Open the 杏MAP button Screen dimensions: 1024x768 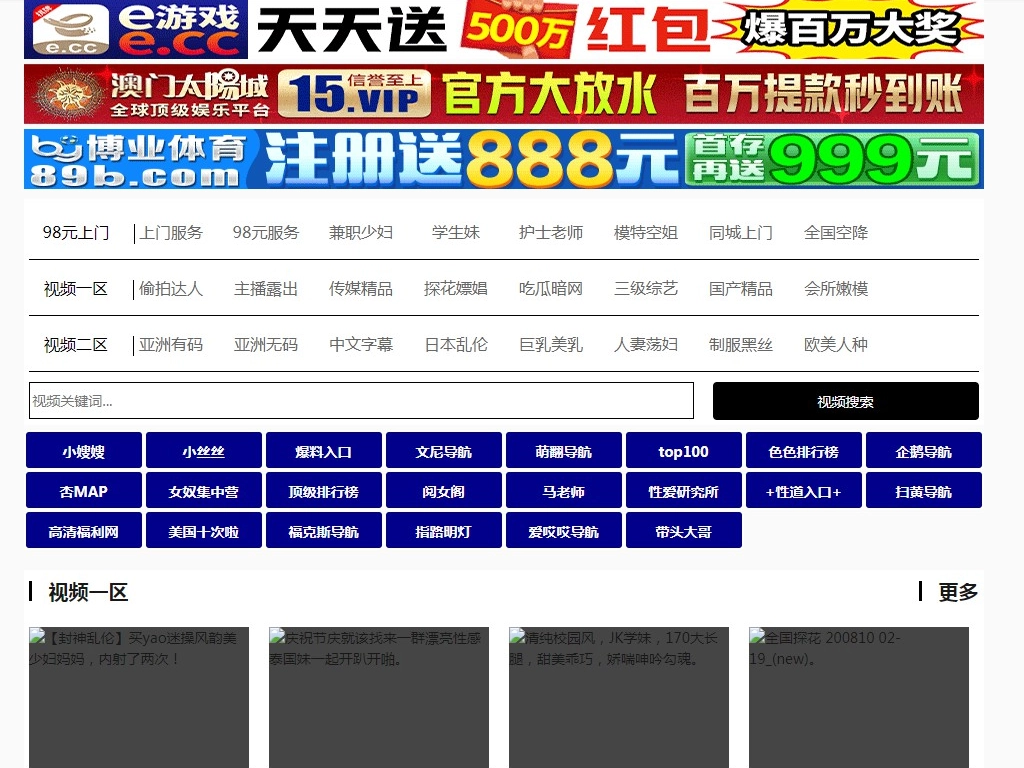point(84,491)
